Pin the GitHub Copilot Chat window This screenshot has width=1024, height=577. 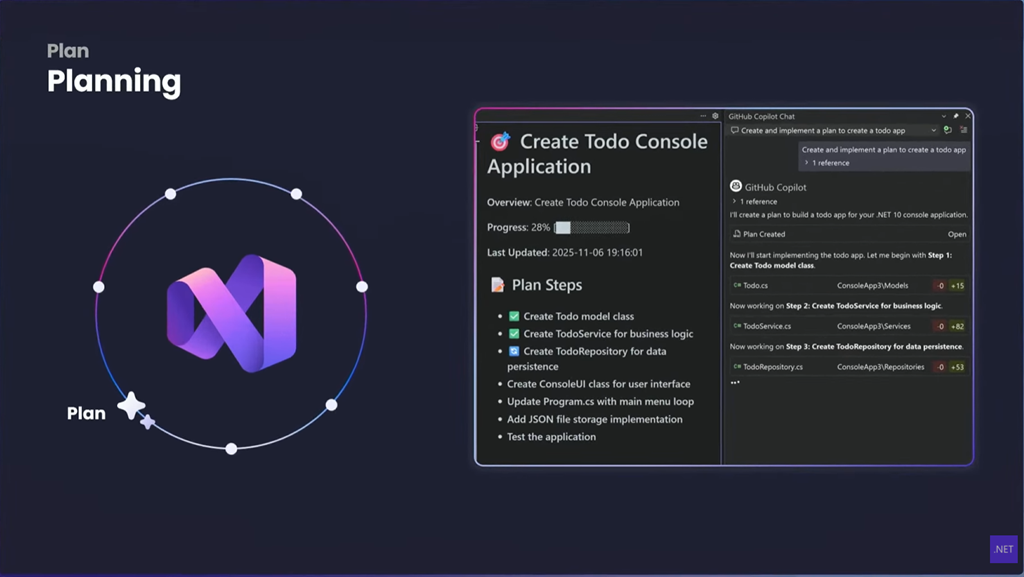click(x=955, y=116)
